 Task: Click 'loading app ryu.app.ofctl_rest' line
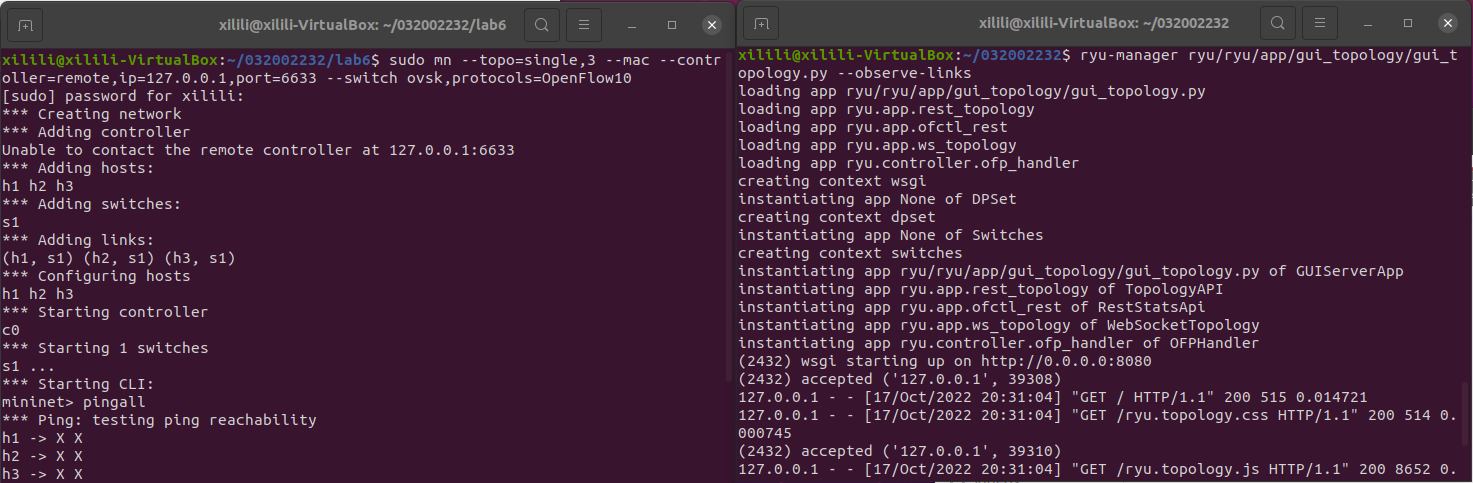873,127
